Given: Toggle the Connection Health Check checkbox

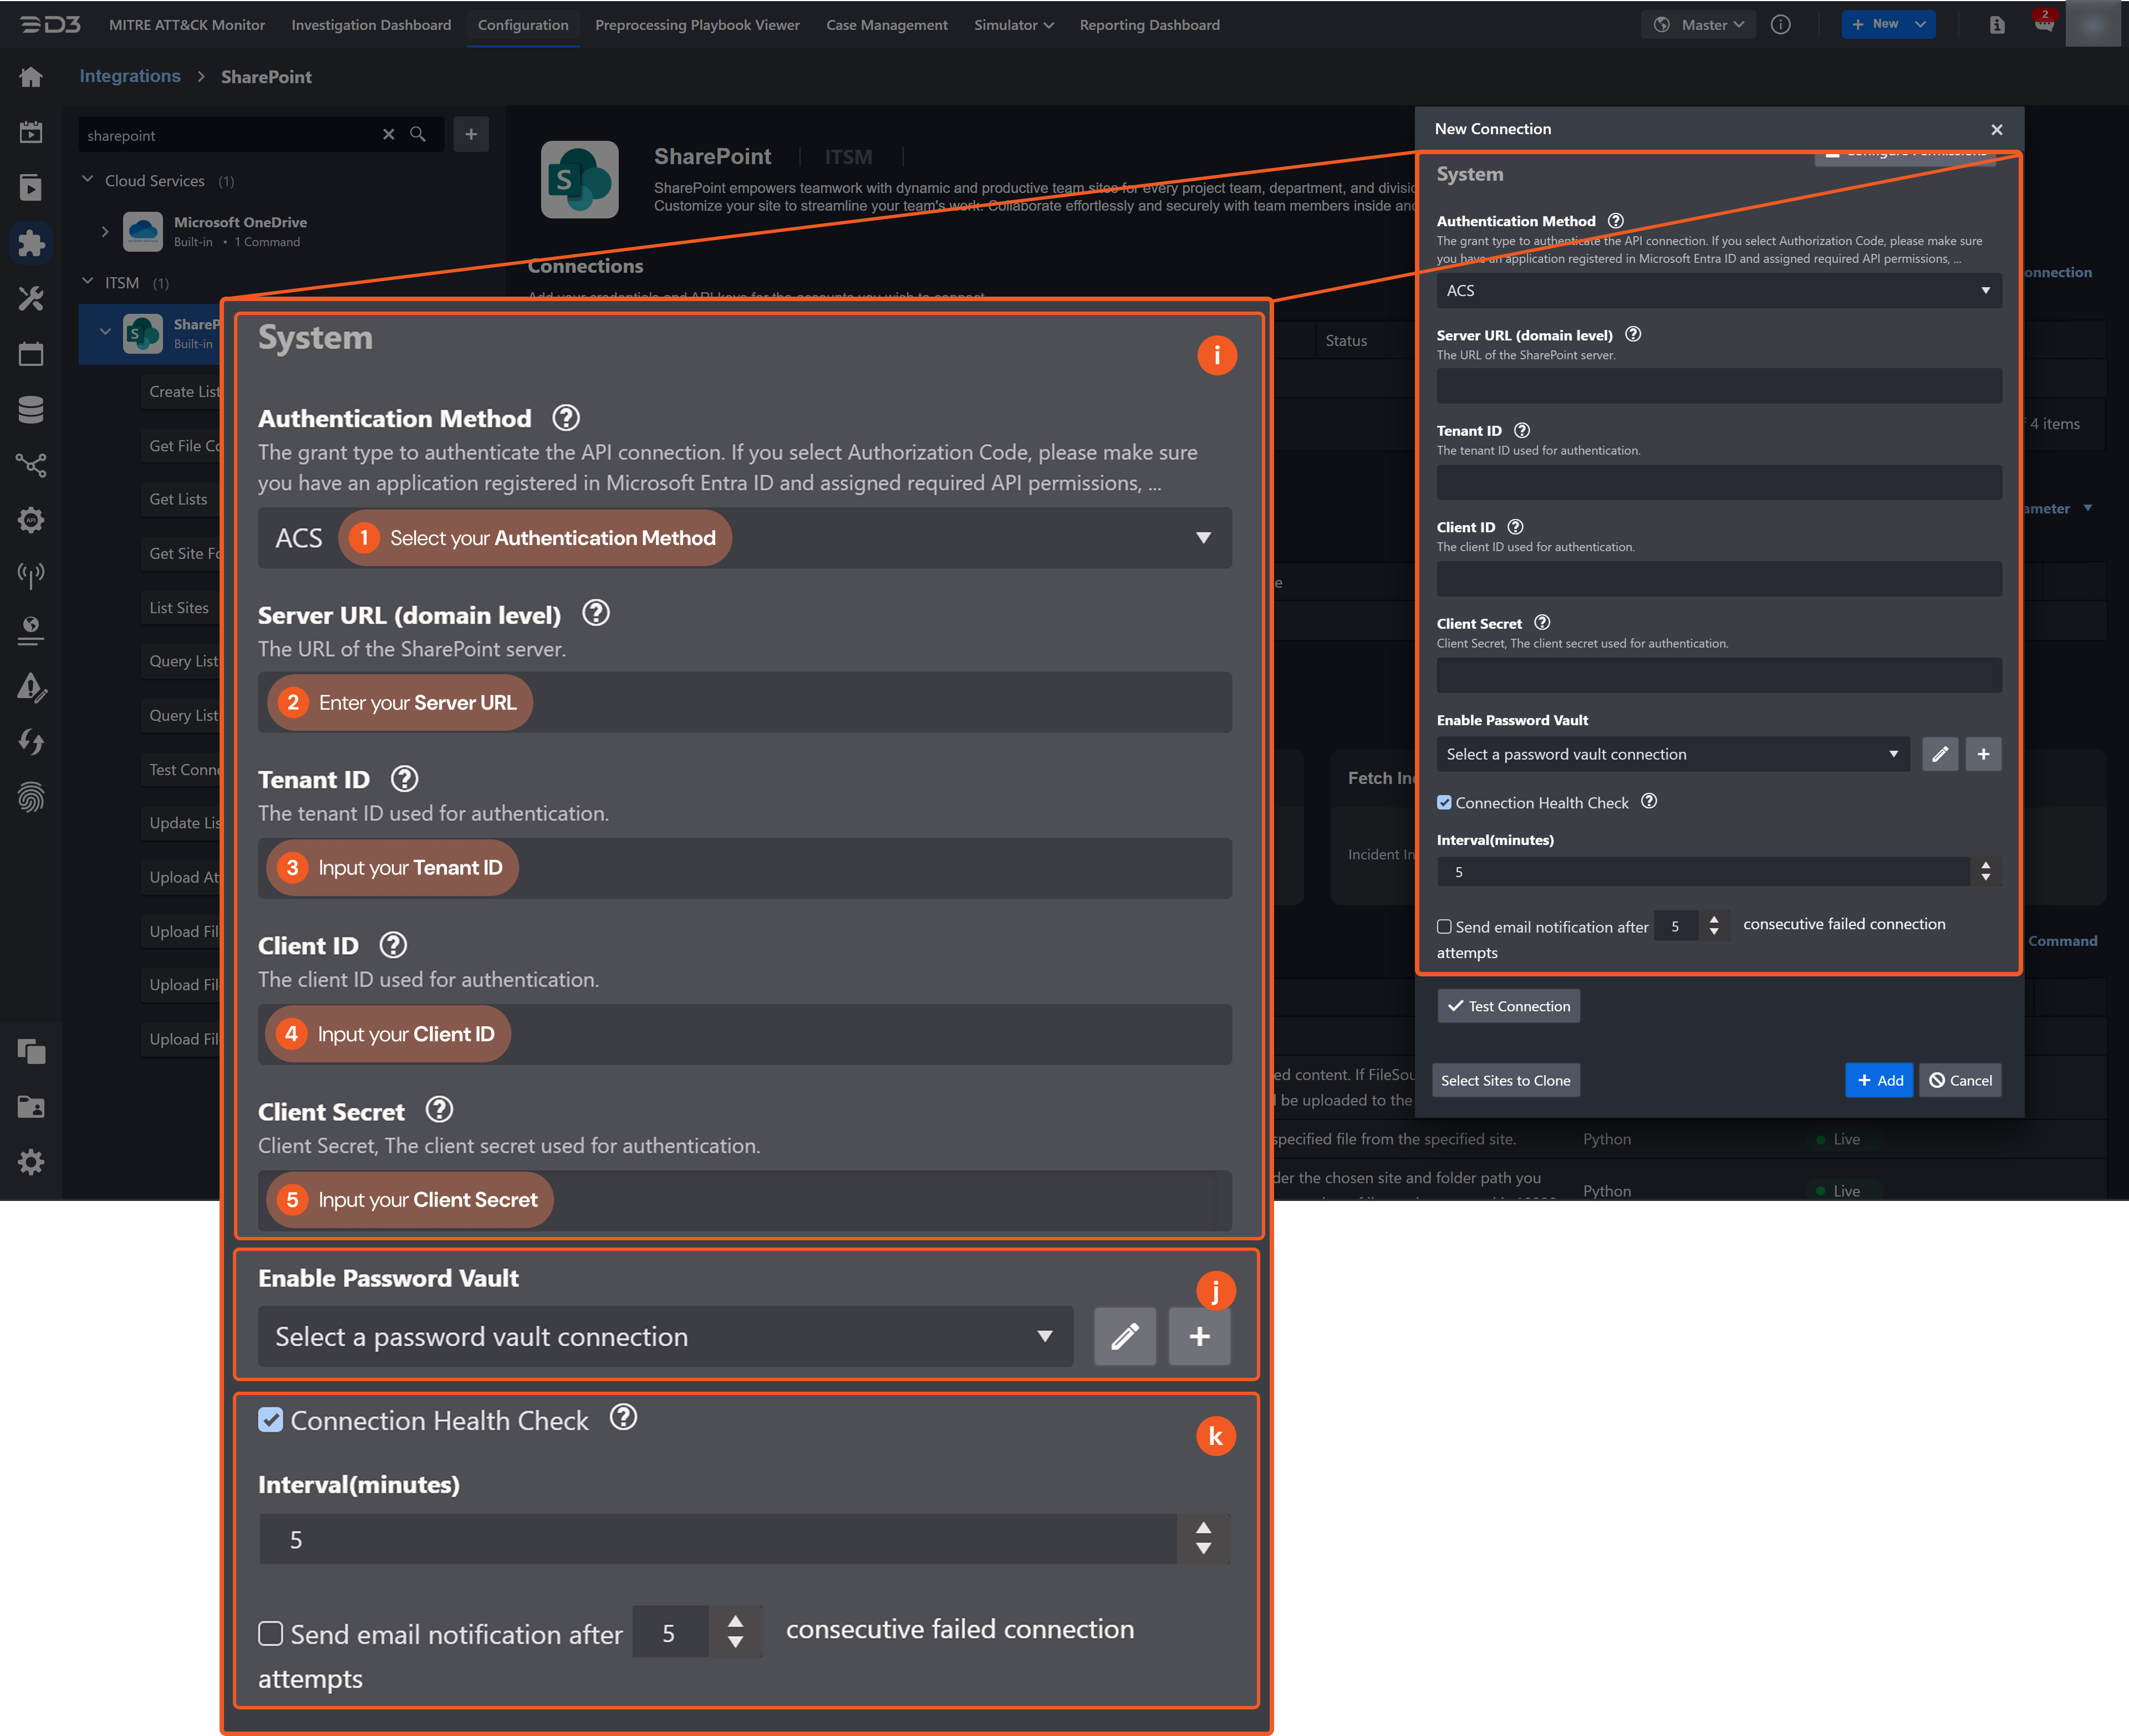Looking at the screenshot, I should (x=1444, y=802).
